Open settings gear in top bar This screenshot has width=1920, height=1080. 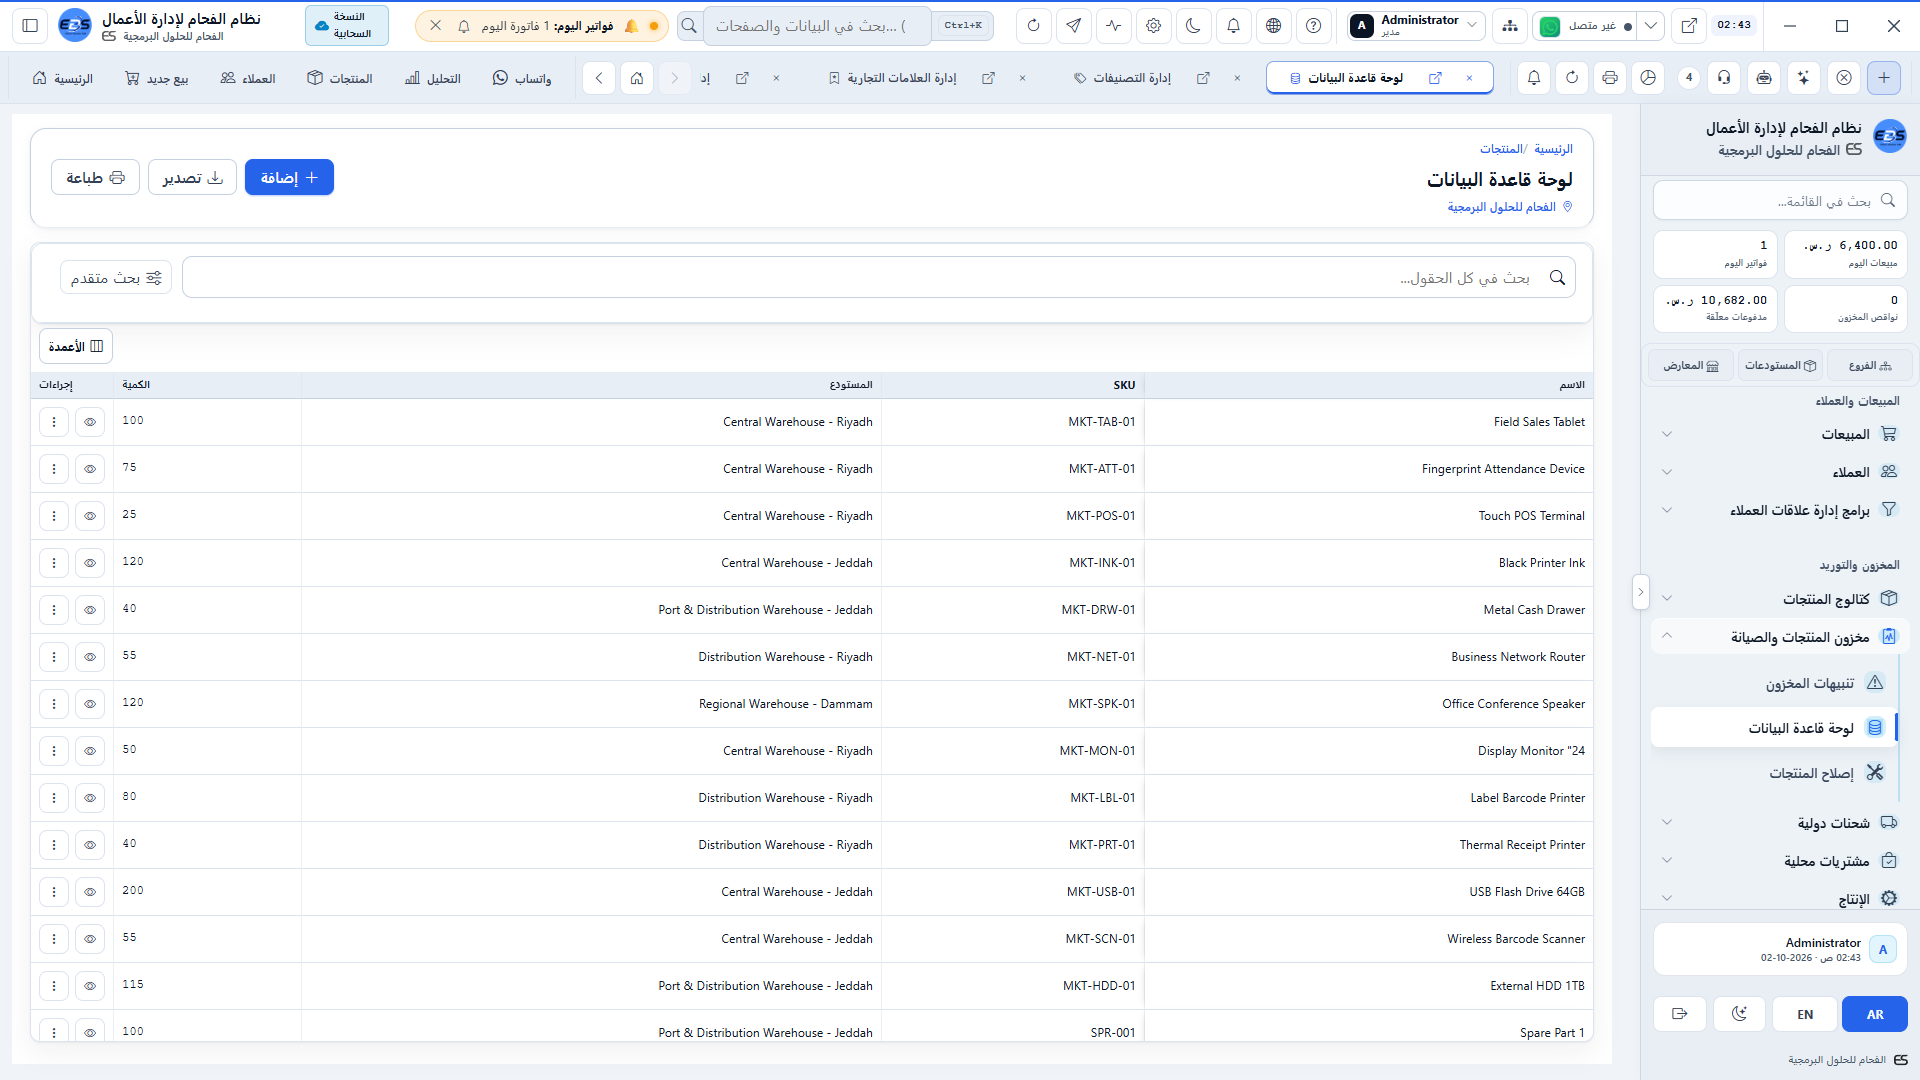coord(1153,26)
